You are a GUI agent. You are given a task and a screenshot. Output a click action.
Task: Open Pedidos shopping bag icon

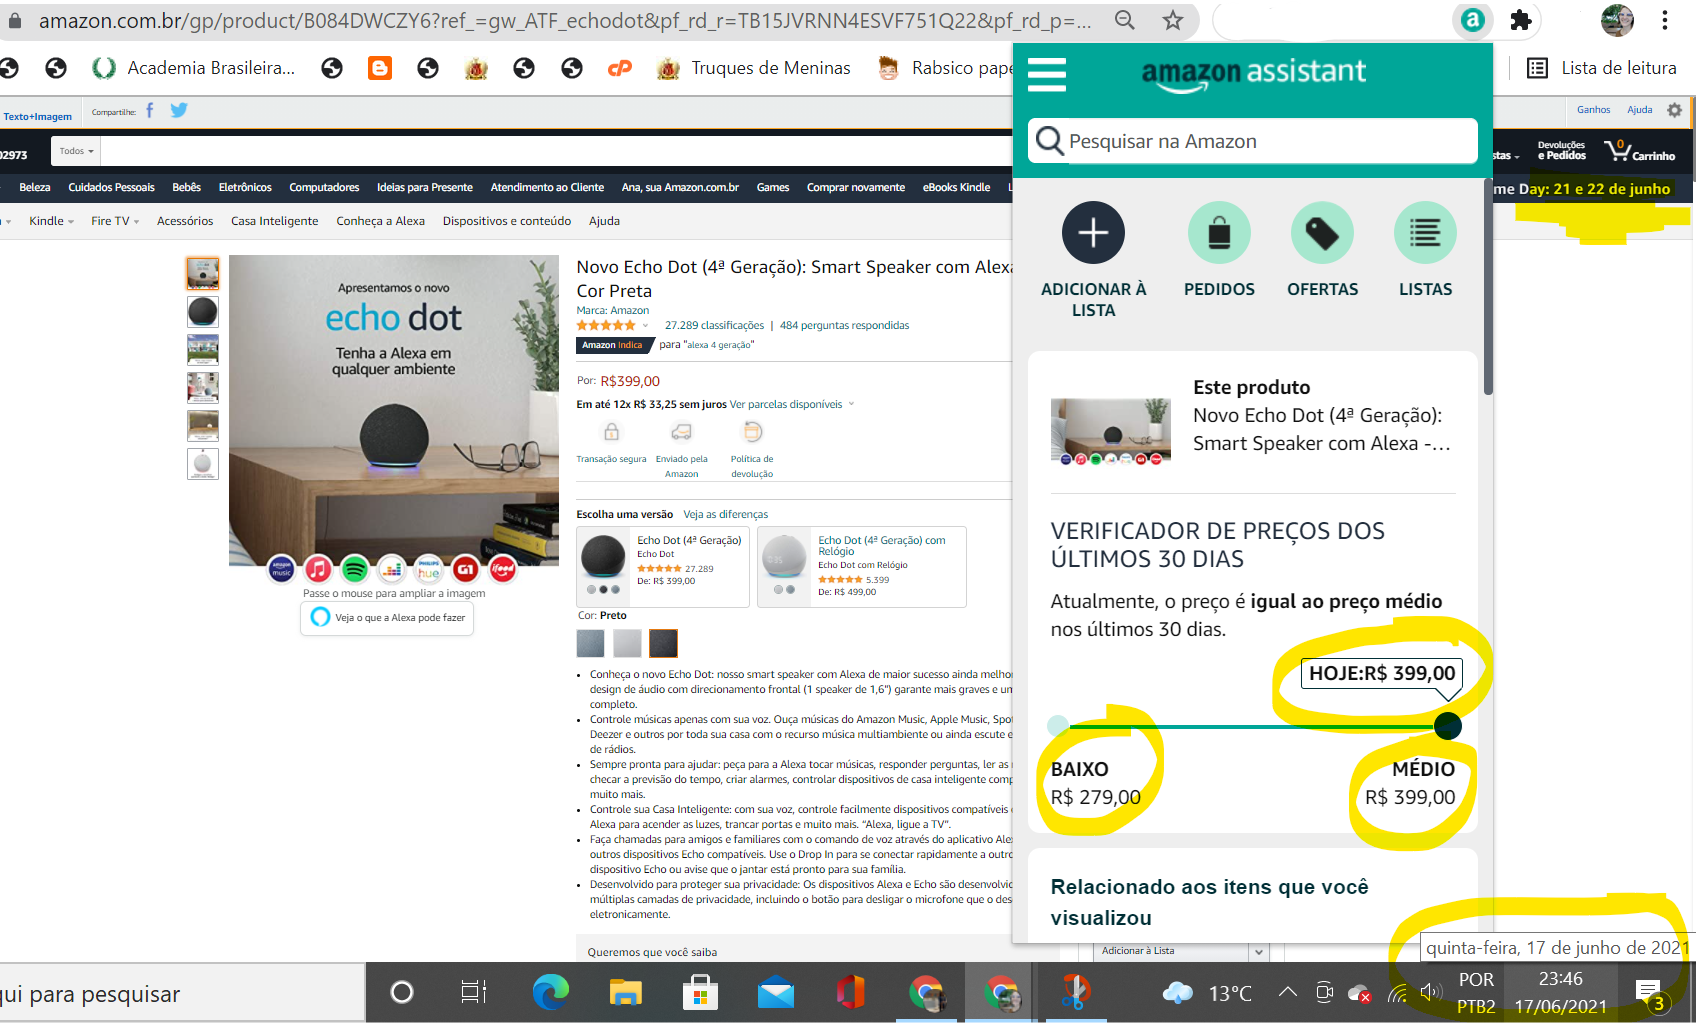pyautogui.click(x=1219, y=233)
